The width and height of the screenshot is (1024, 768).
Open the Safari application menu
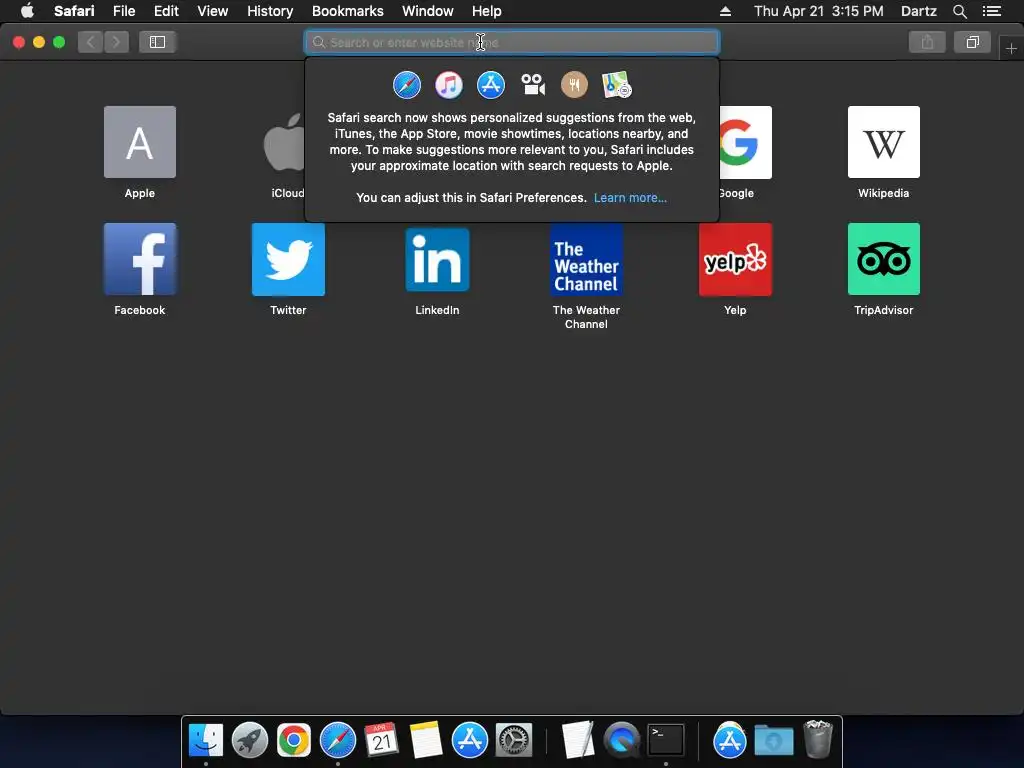click(x=74, y=11)
